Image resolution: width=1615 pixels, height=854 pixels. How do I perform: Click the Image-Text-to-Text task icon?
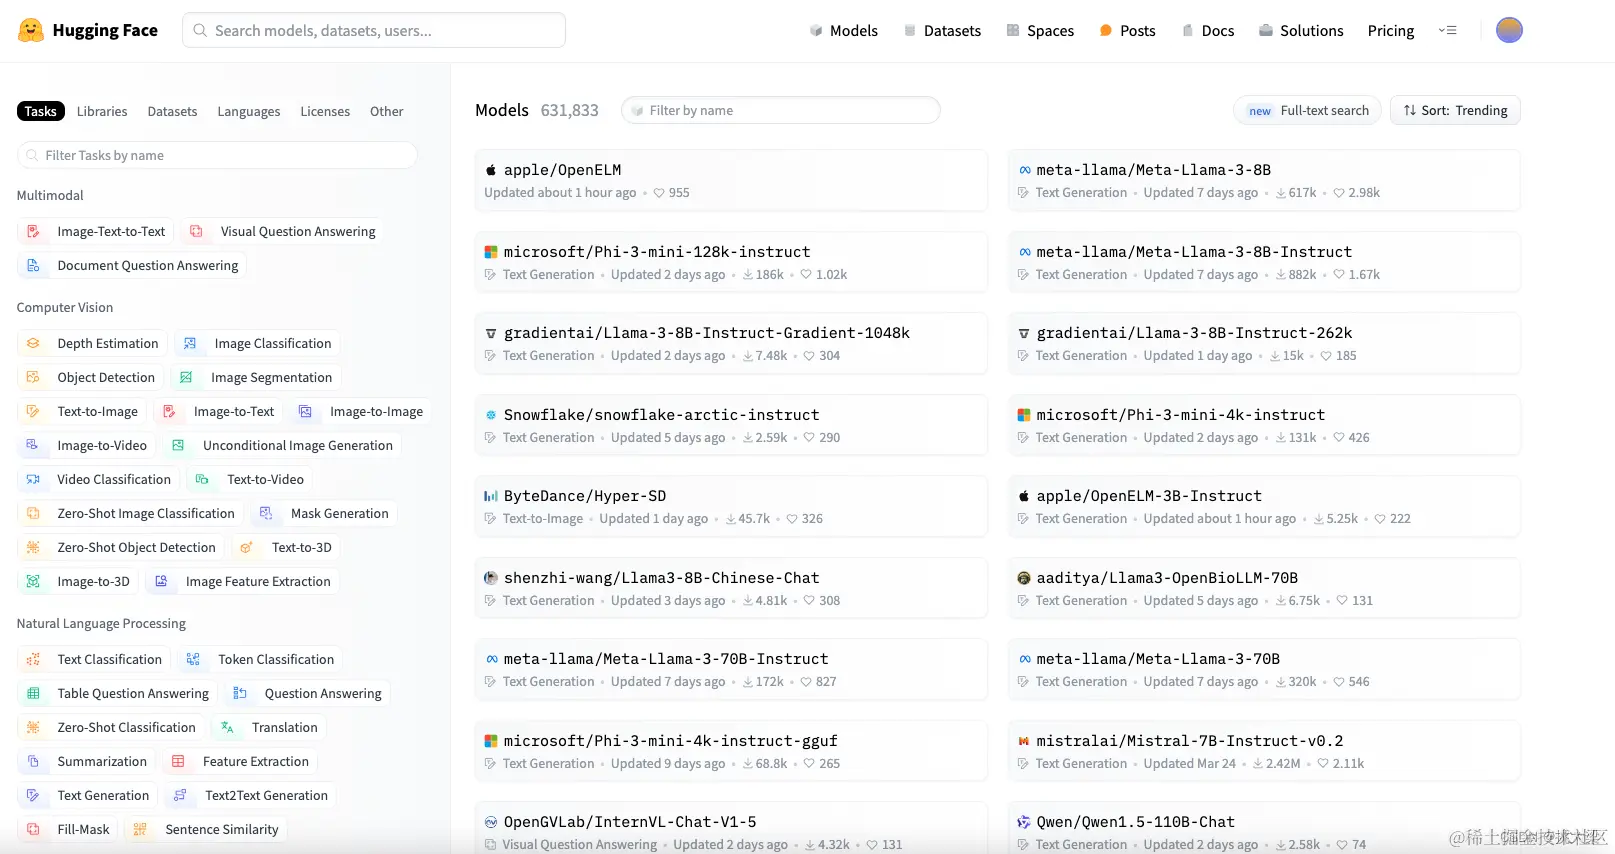click(33, 231)
